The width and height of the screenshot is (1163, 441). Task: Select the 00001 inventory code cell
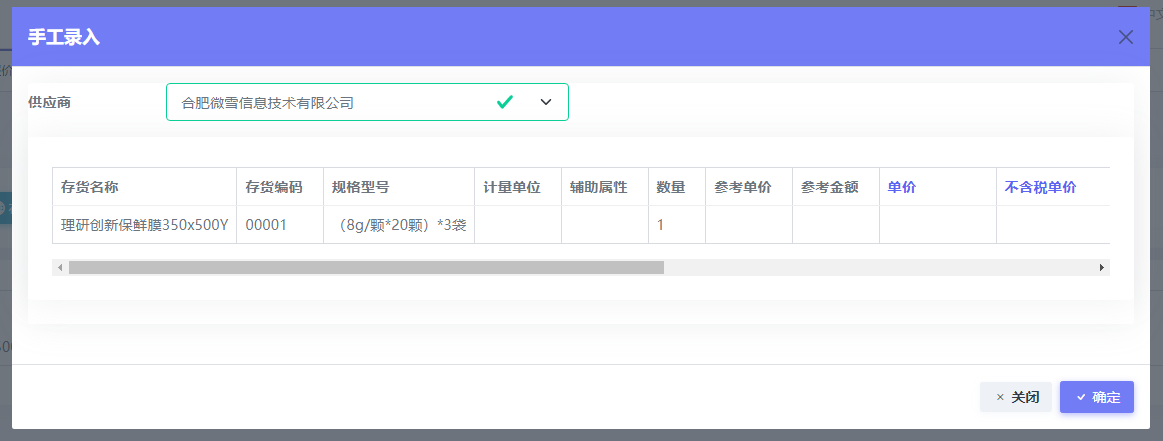pos(280,225)
